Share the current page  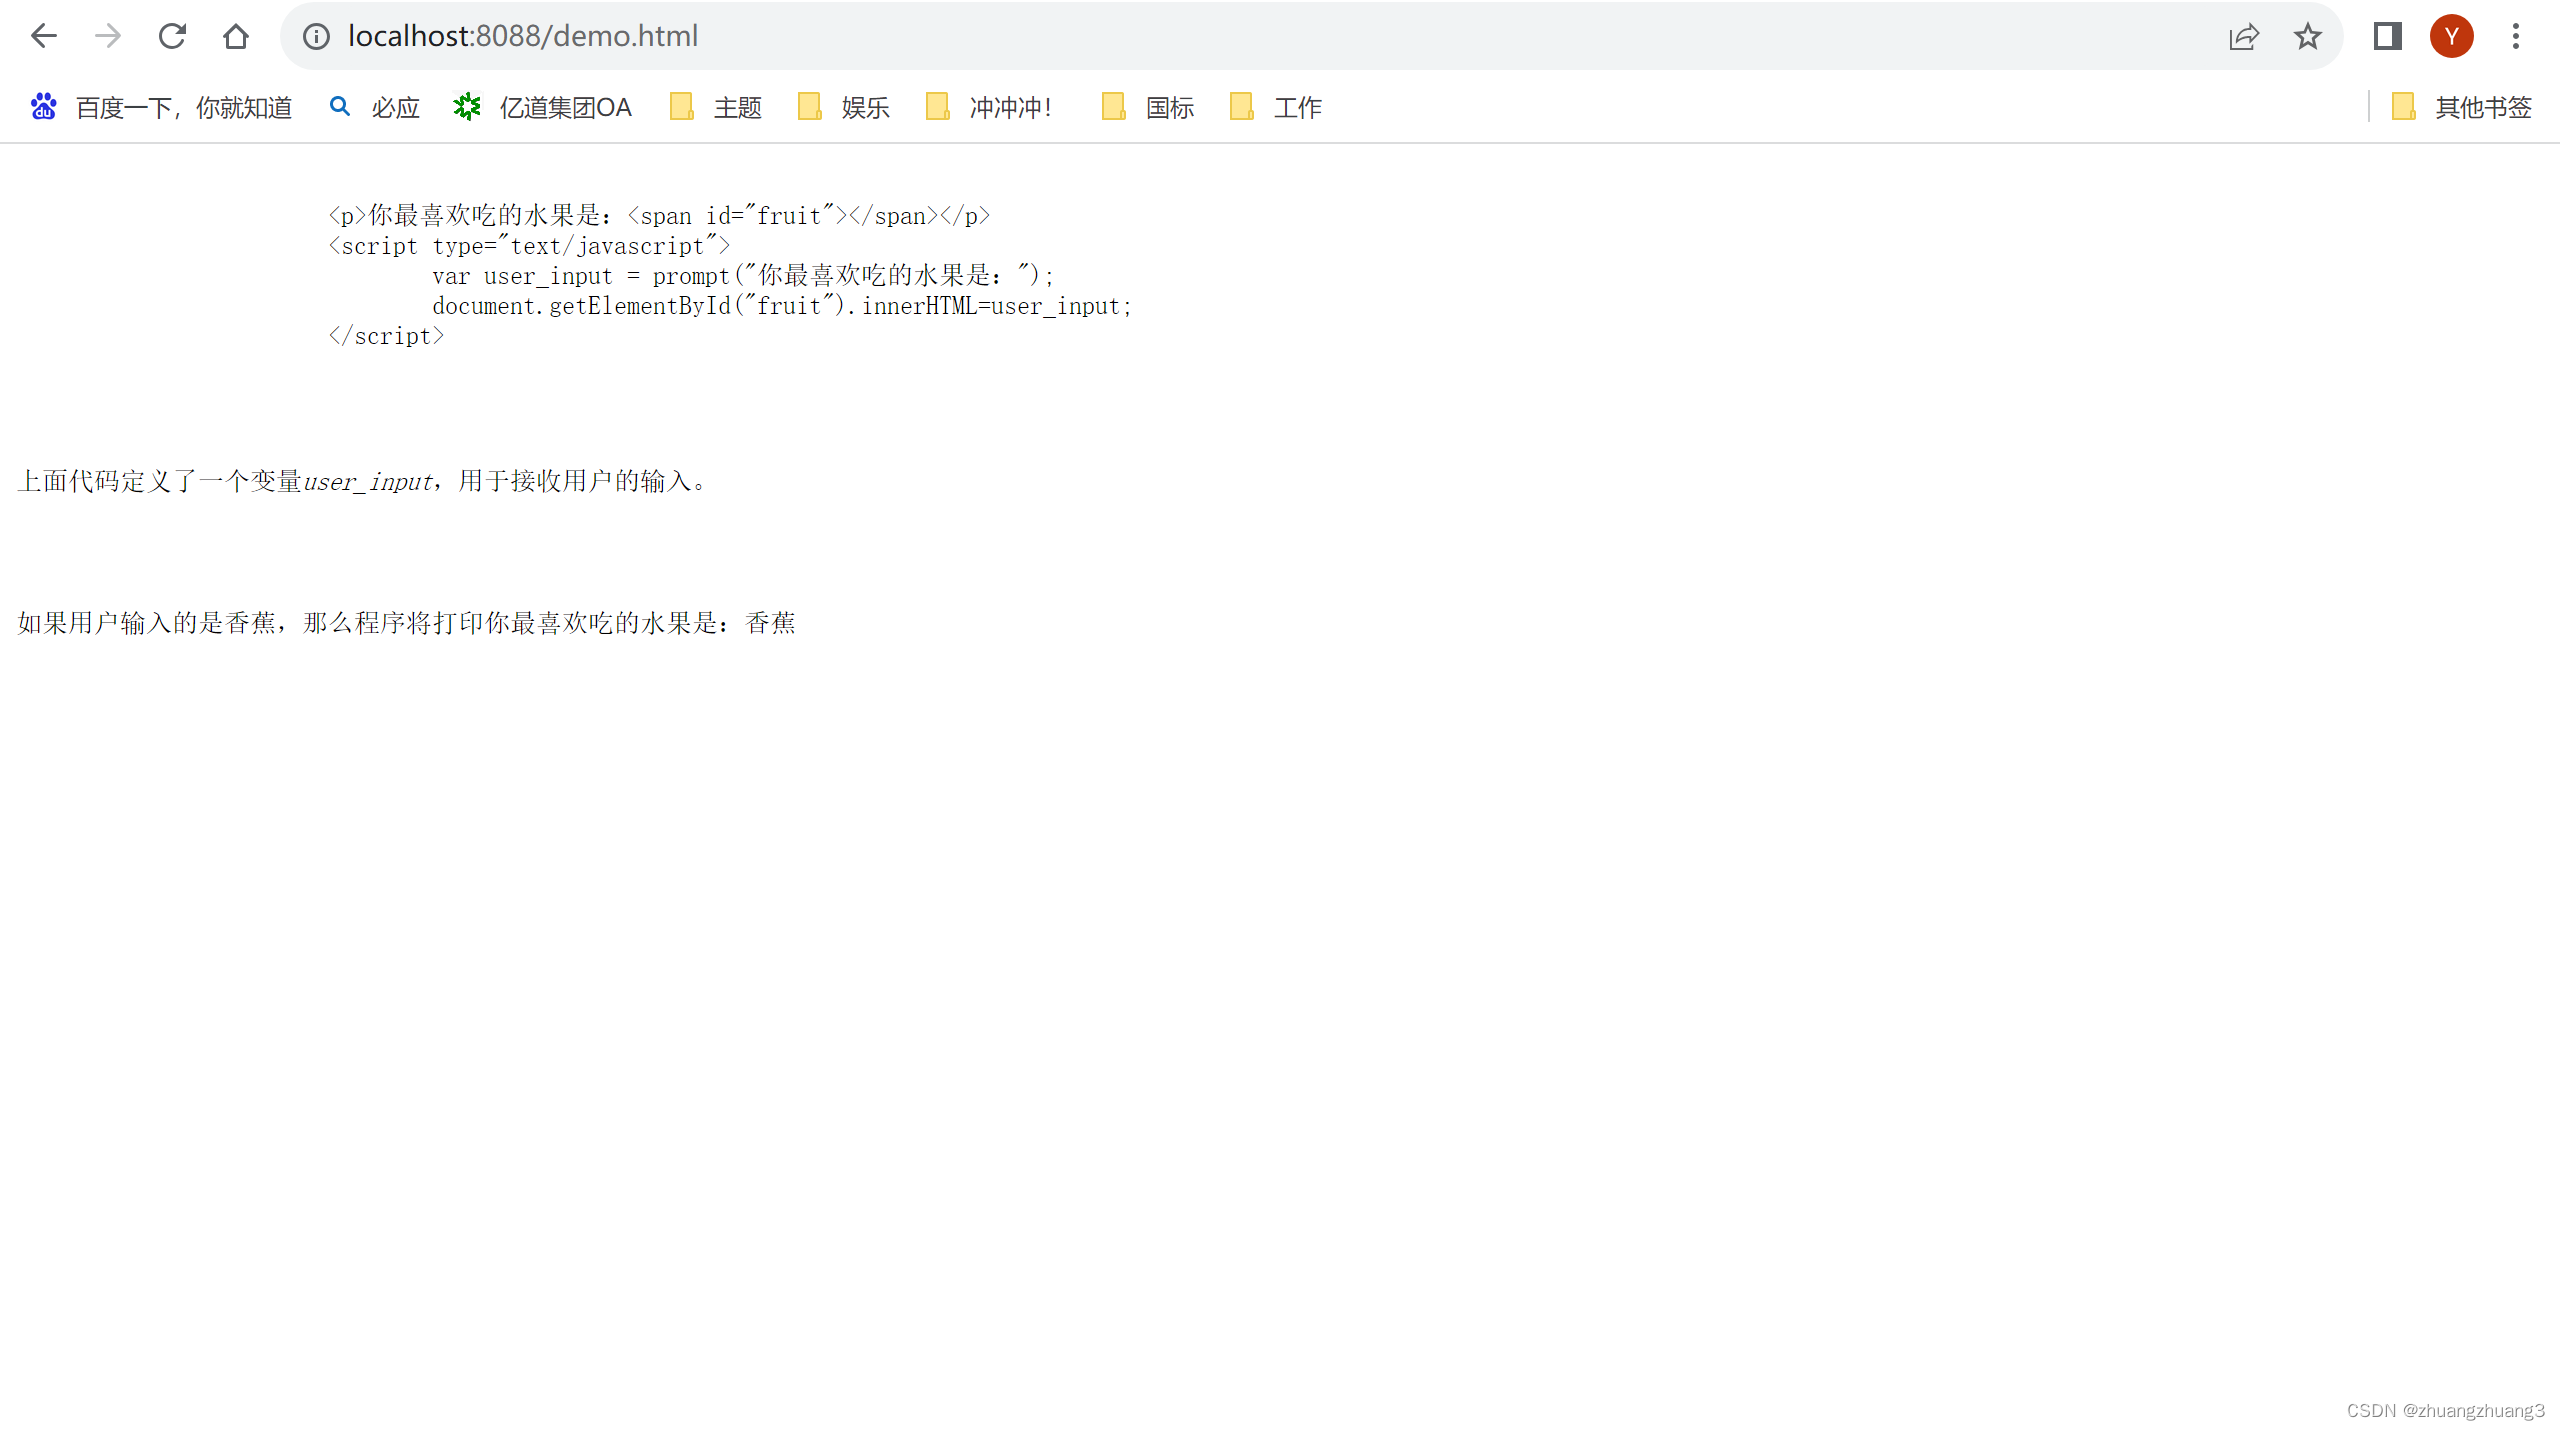[x=2245, y=36]
